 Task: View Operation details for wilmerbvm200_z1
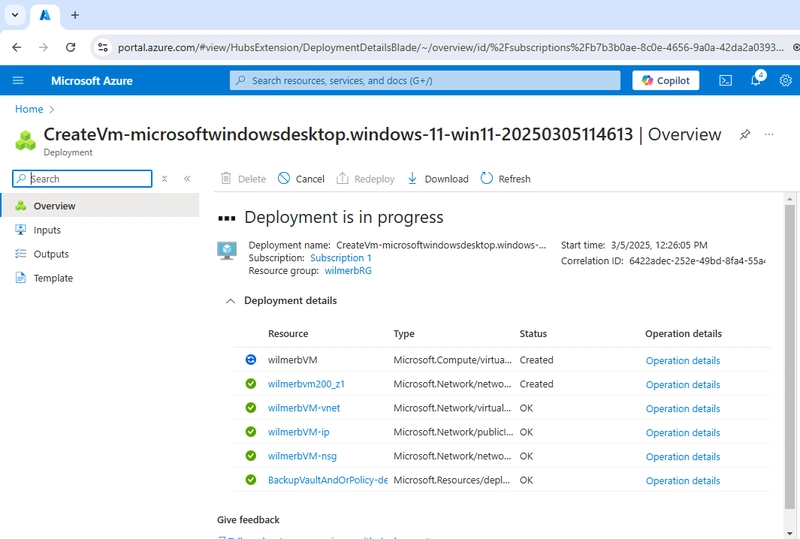[x=683, y=384]
